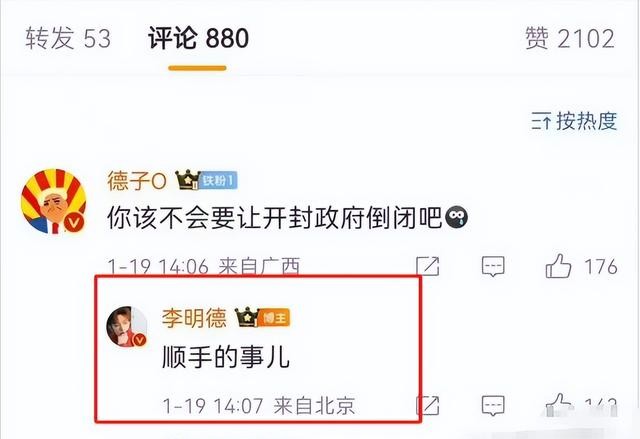Click the sort arrow icon beside 按热度
The width and height of the screenshot is (640, 439).
click(x=541, y=121)
